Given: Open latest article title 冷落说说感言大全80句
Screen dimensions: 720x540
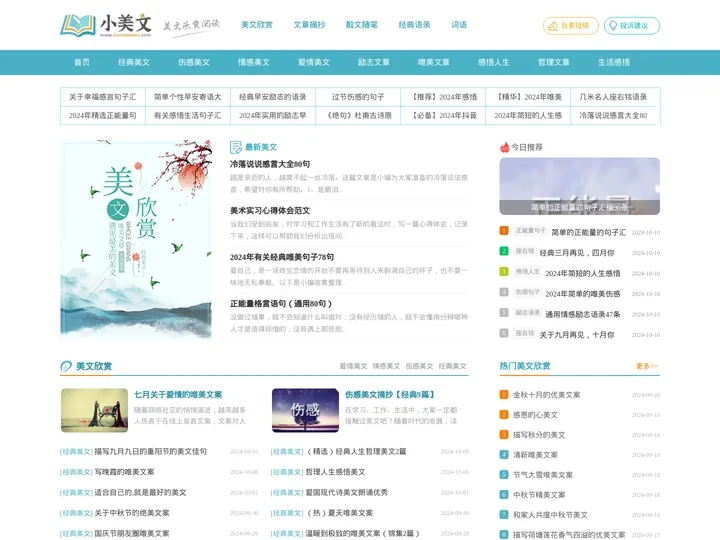Looking at the screenshot, I should (270, 164).
